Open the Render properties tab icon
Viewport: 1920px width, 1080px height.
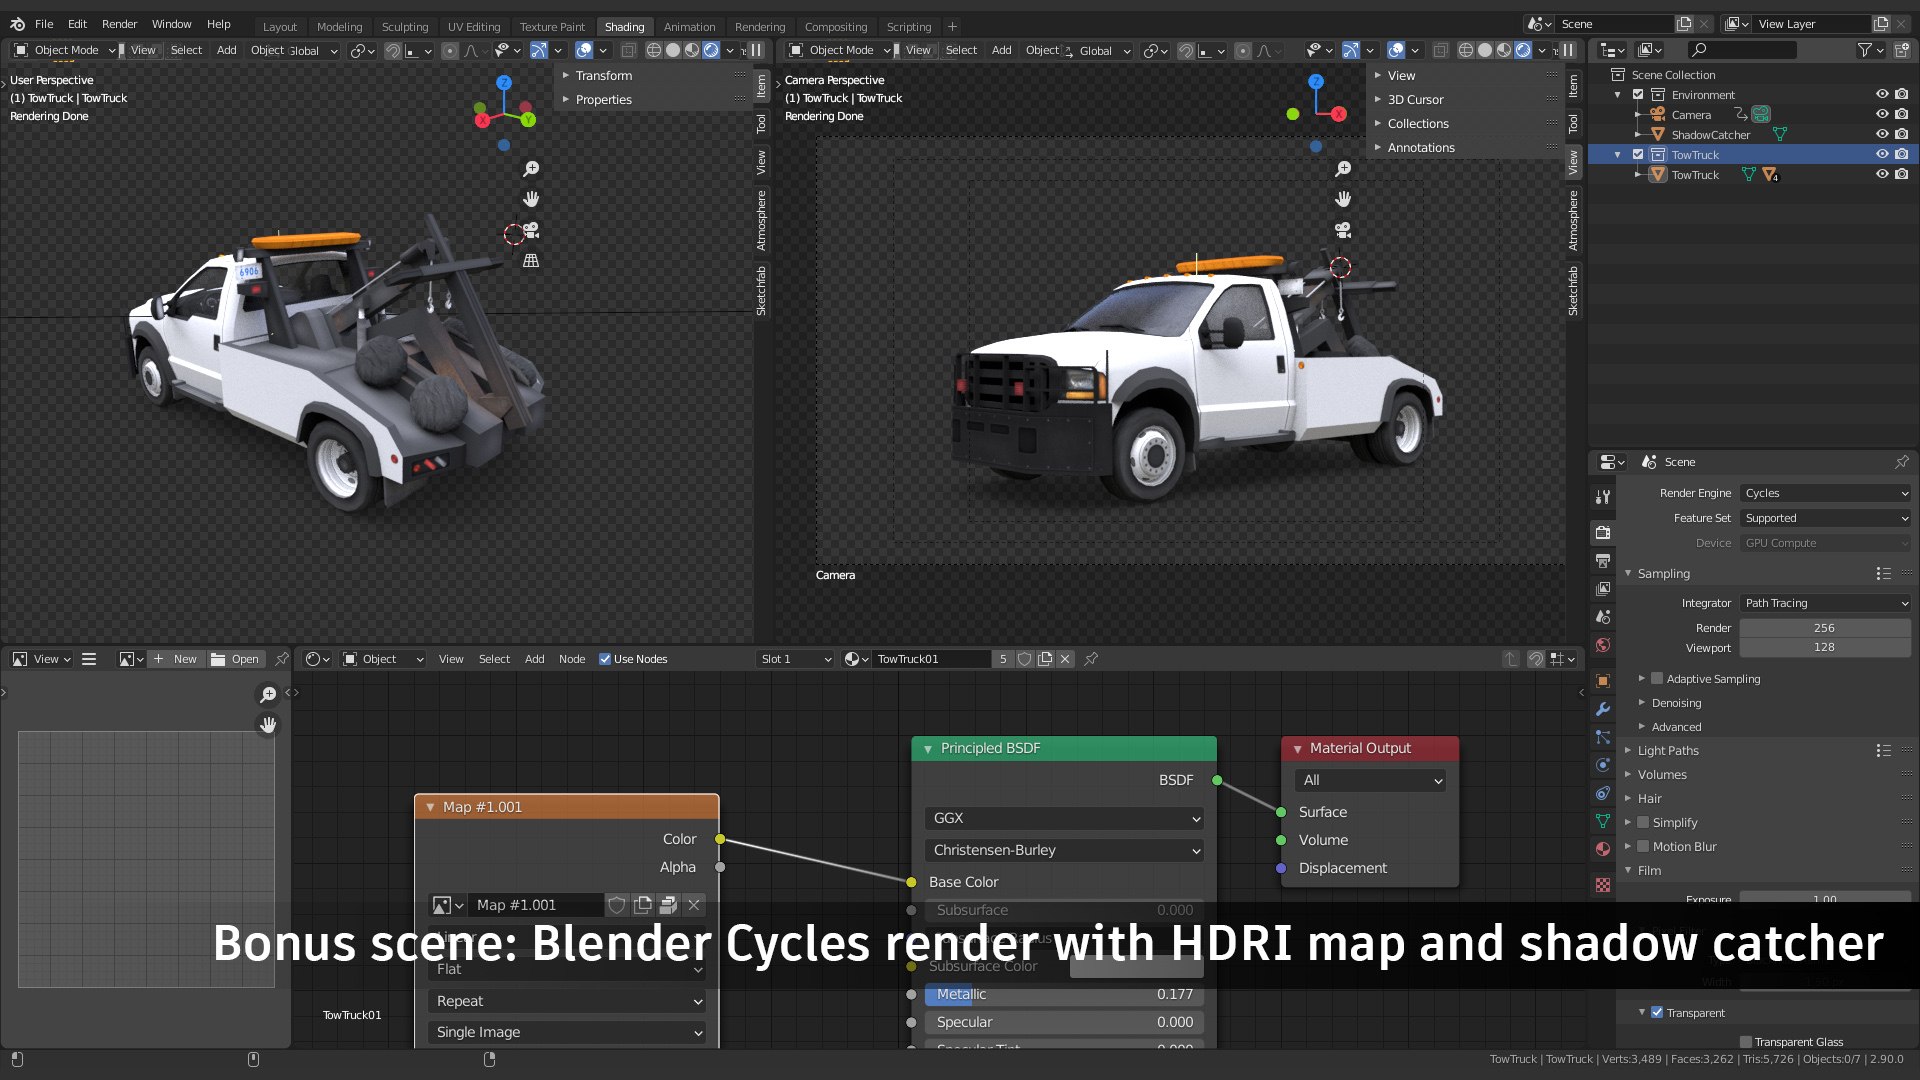click(1603, 533)
